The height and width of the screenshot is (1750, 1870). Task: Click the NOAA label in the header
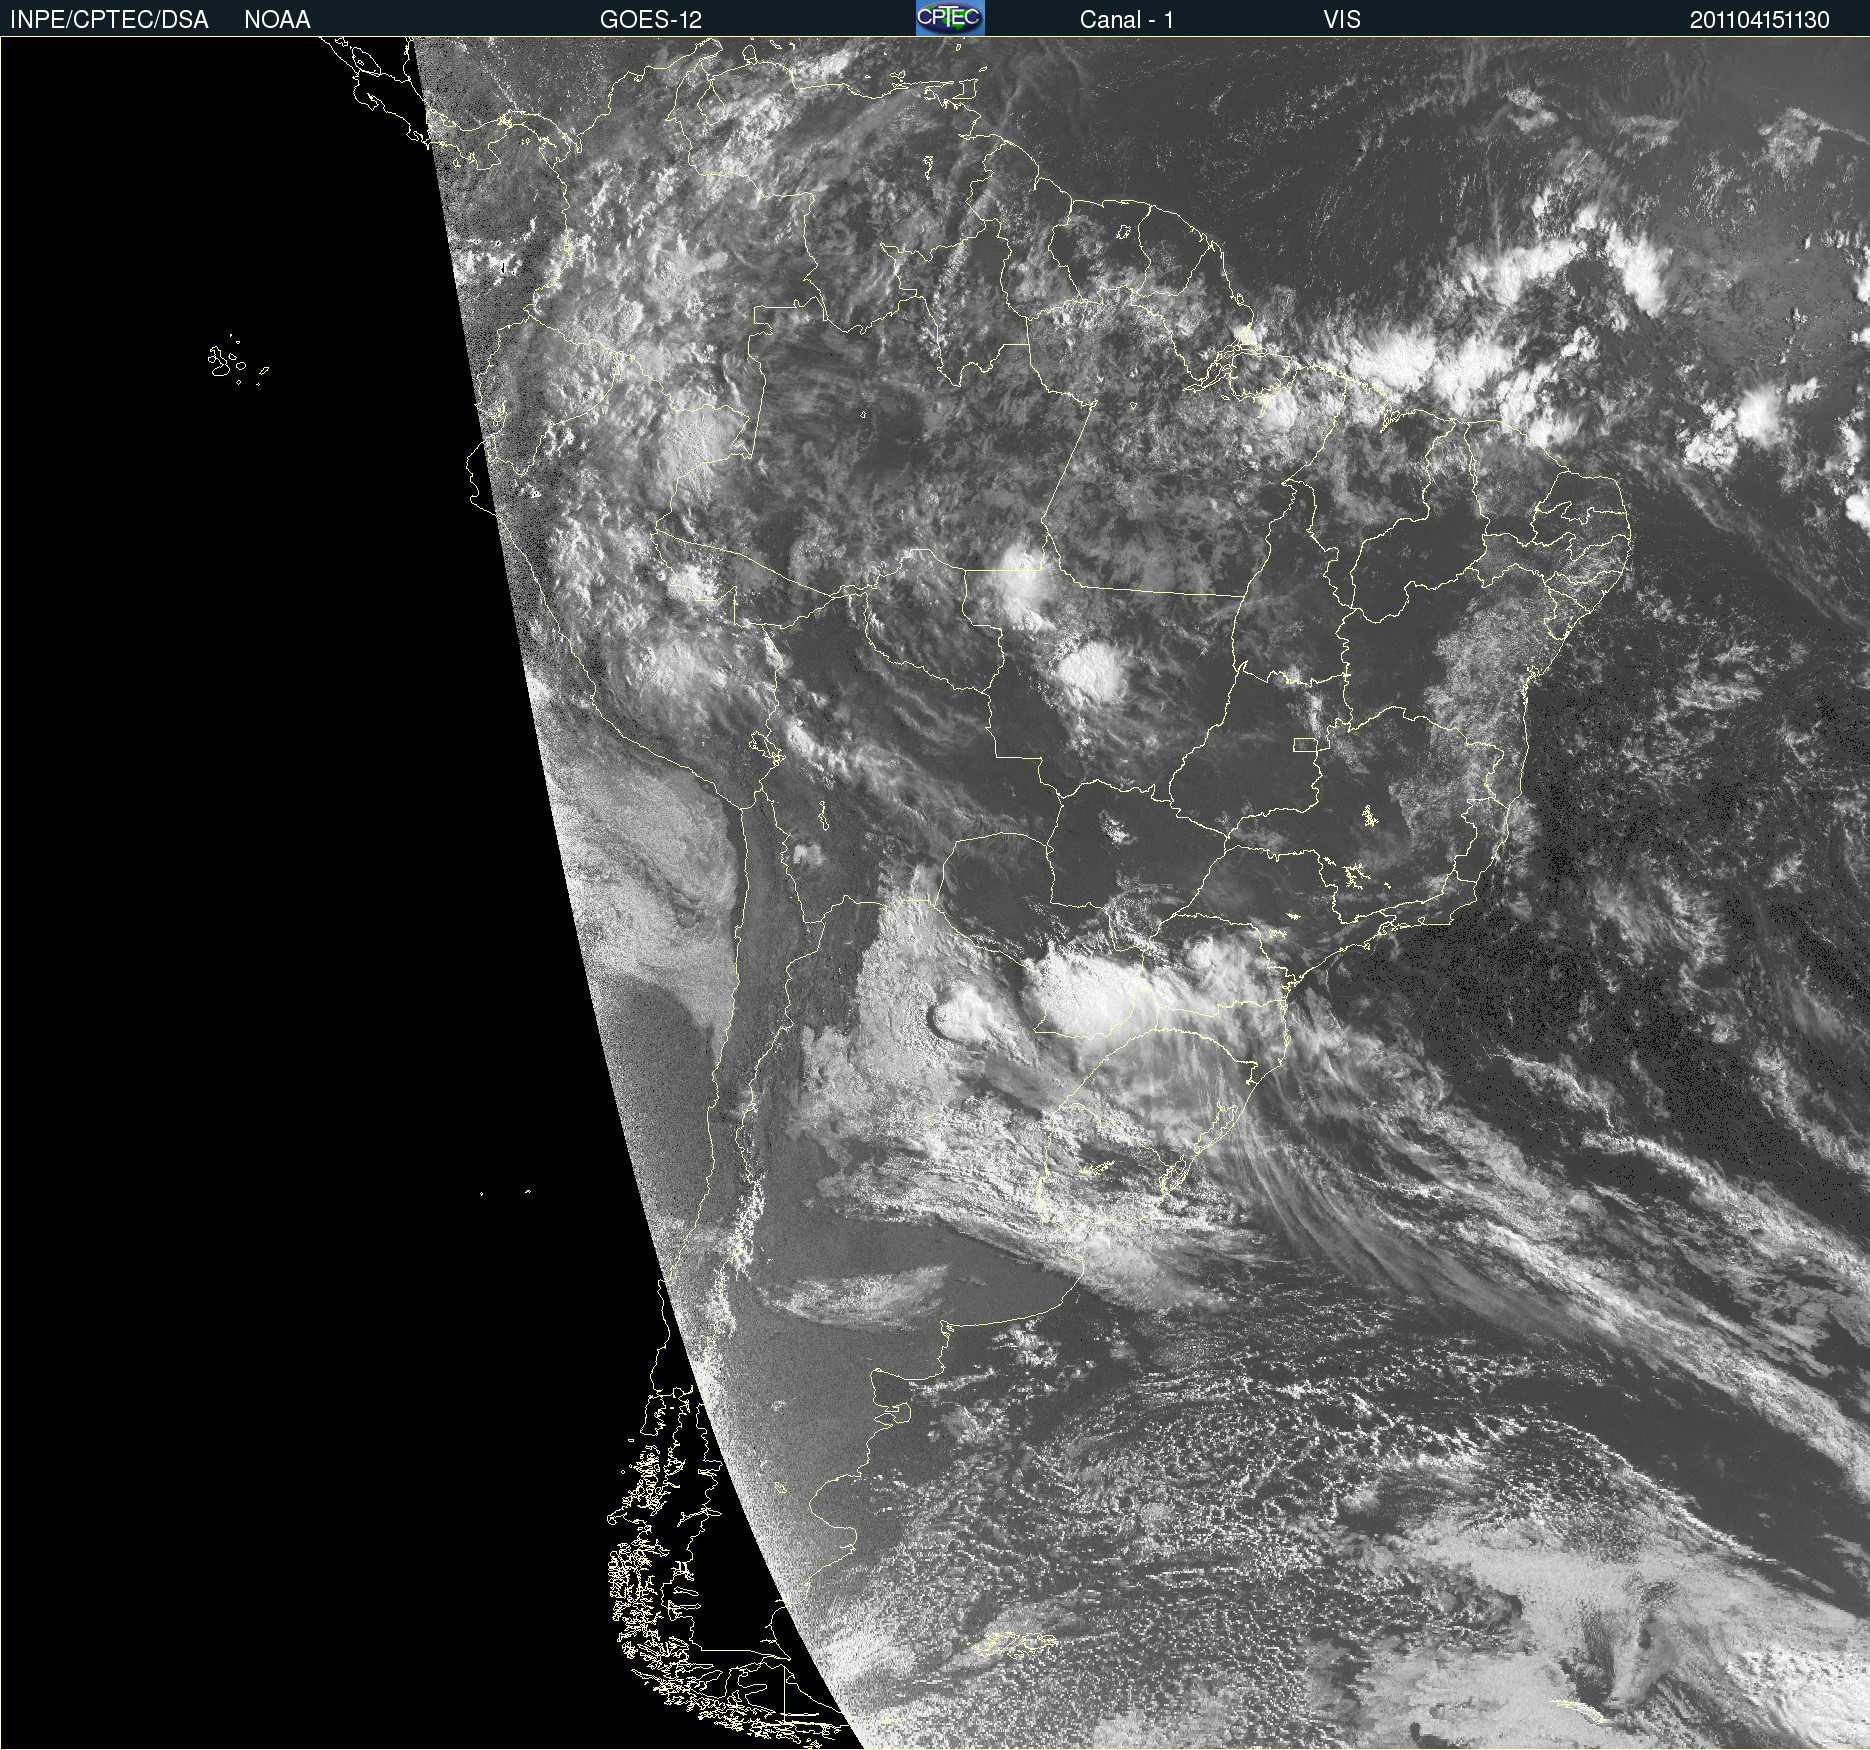(277, 20)
